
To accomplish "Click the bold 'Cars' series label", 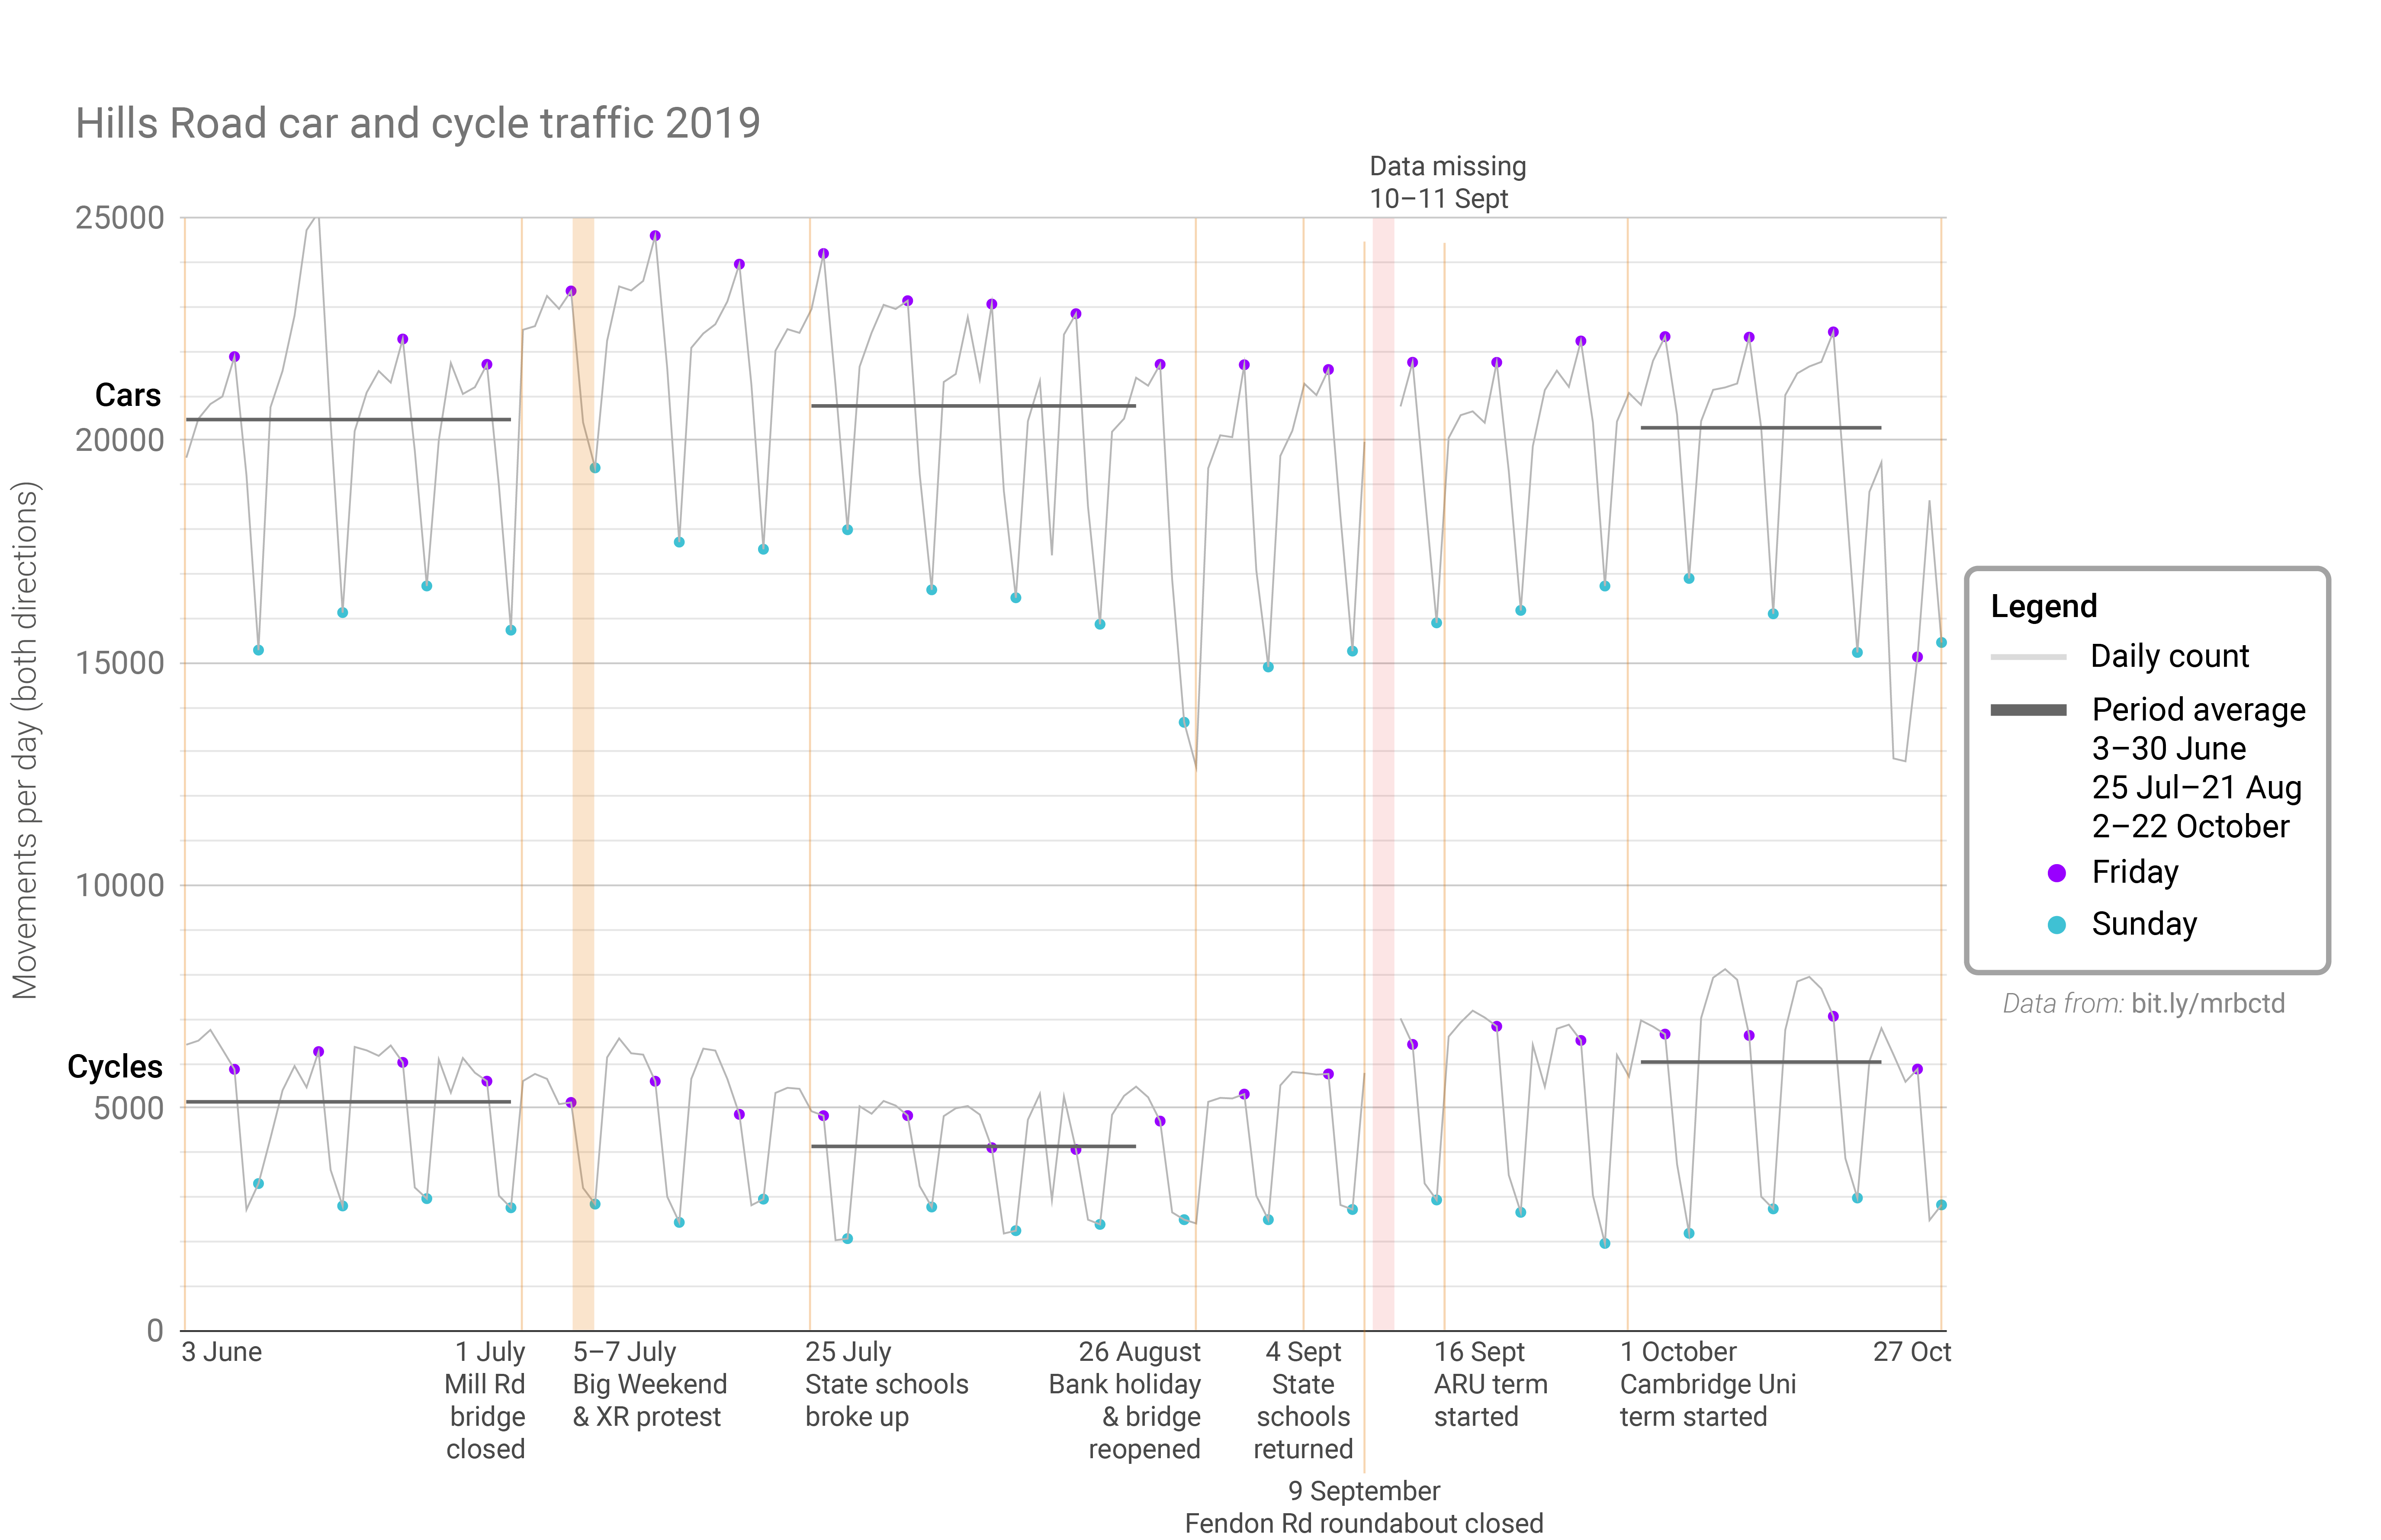I will pos(128,395).
